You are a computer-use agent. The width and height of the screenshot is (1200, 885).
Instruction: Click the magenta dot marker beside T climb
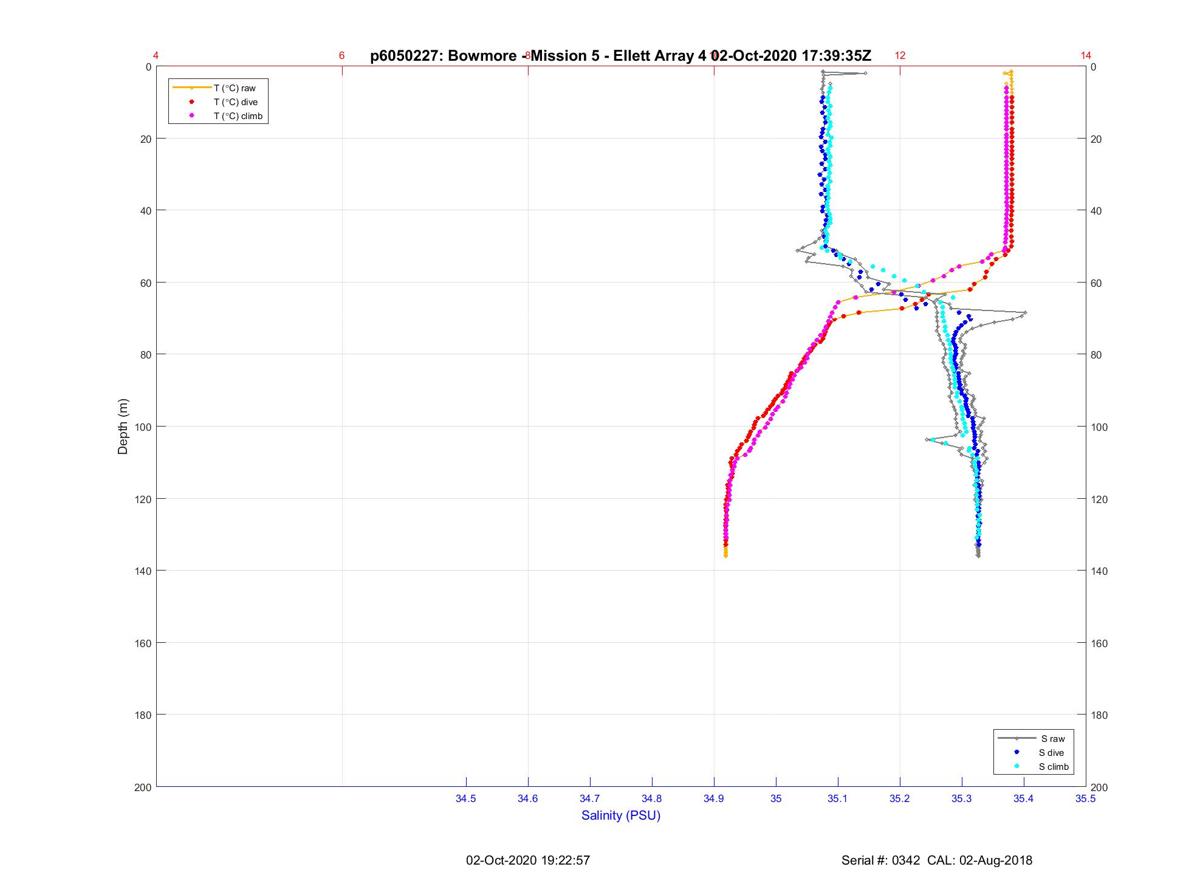[190, 116]
